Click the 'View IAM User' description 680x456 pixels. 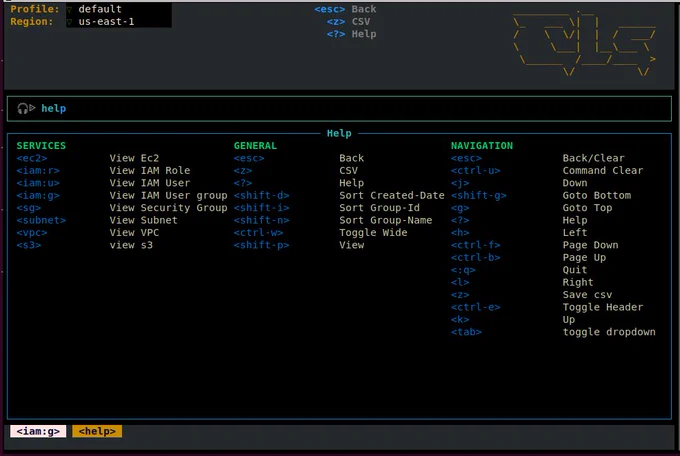point(150,183)
